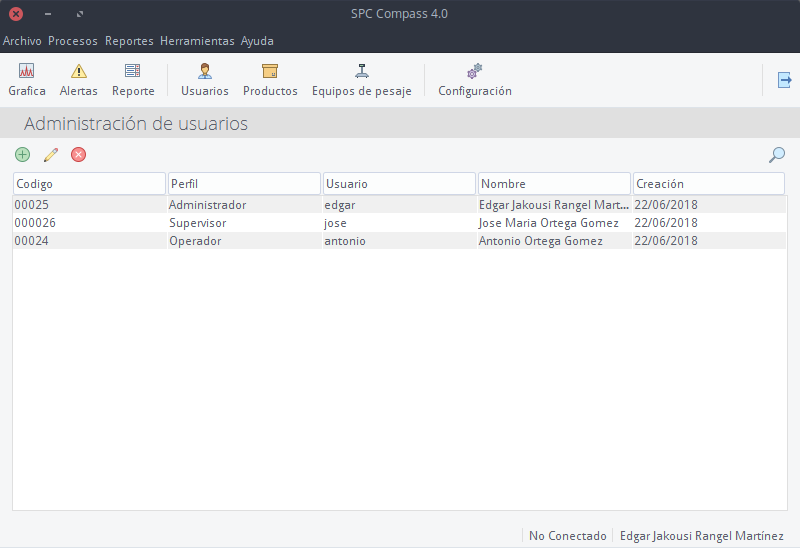Open the Configuración gears icon
The height and width of the screenshot is (548, 800).
(x=475, y=80)
